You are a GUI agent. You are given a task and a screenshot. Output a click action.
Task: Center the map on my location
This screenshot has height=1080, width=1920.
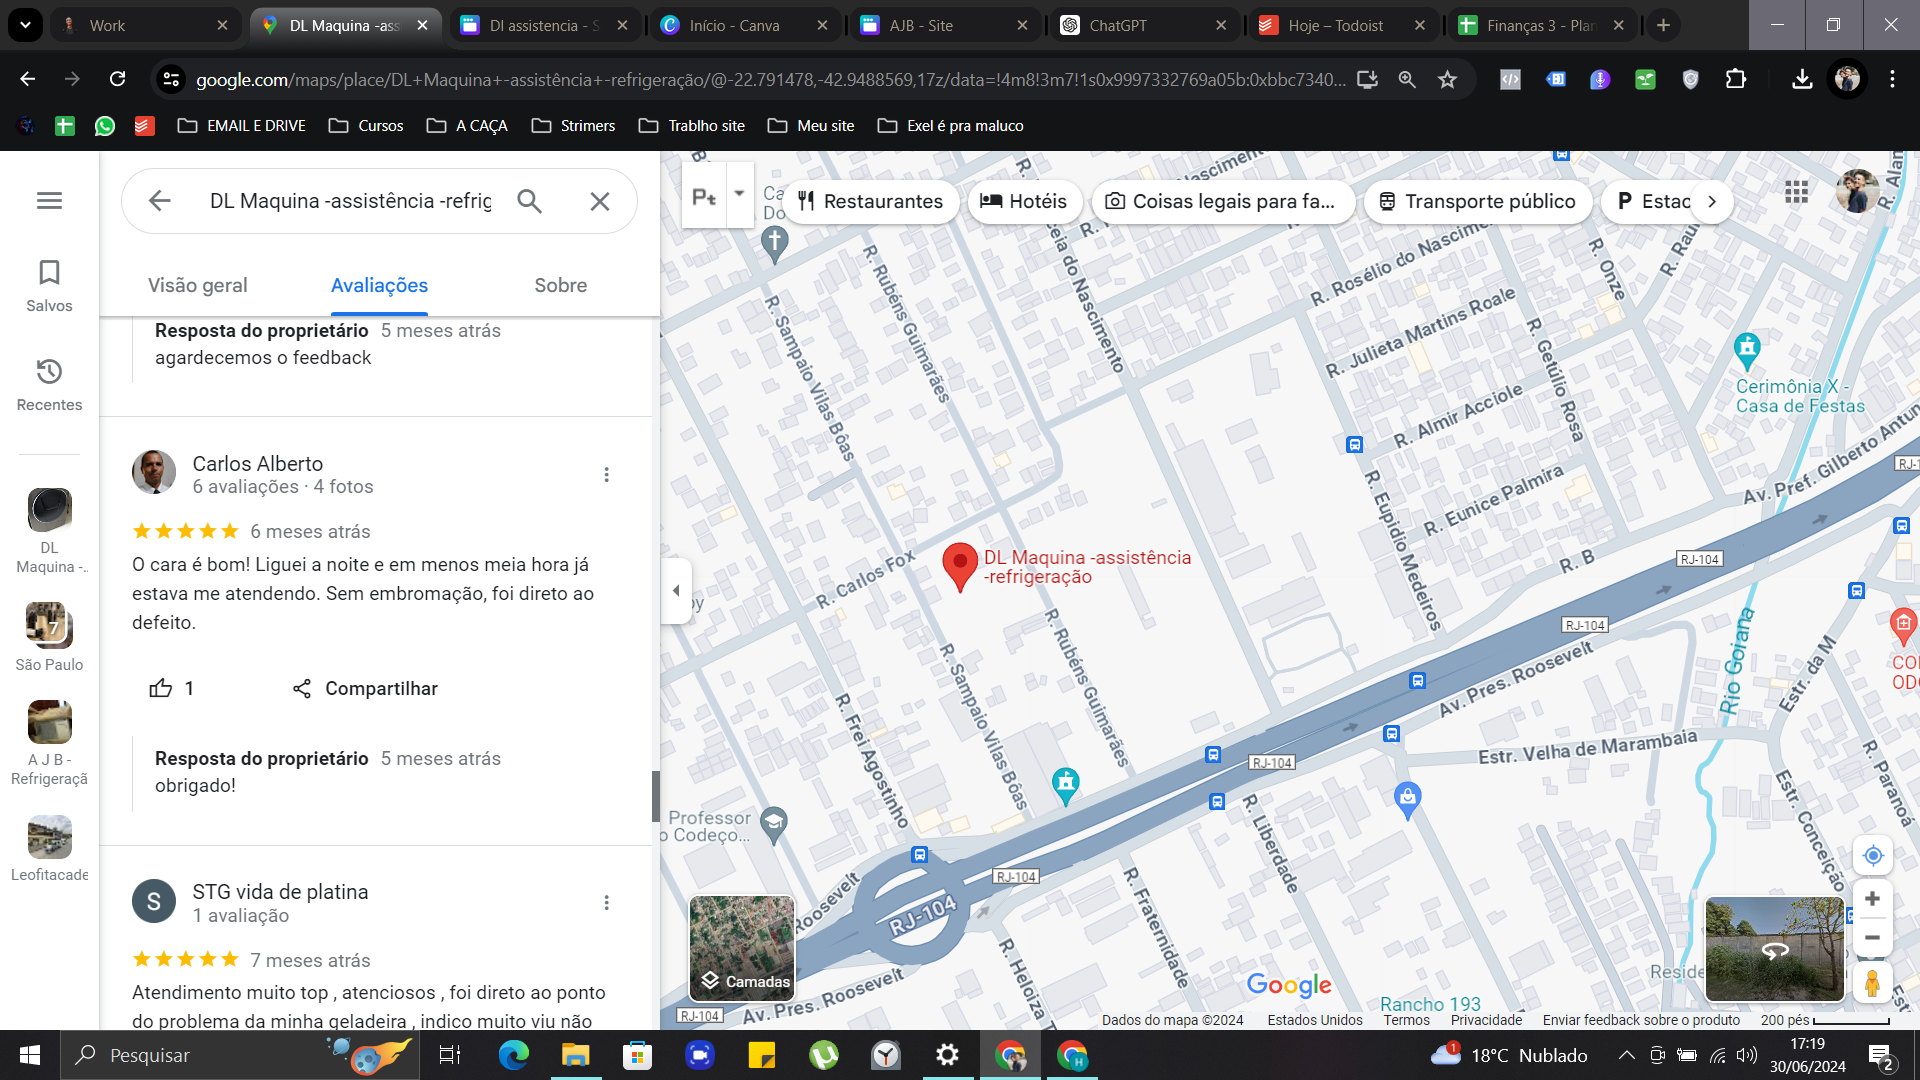tap(1873, 856)
